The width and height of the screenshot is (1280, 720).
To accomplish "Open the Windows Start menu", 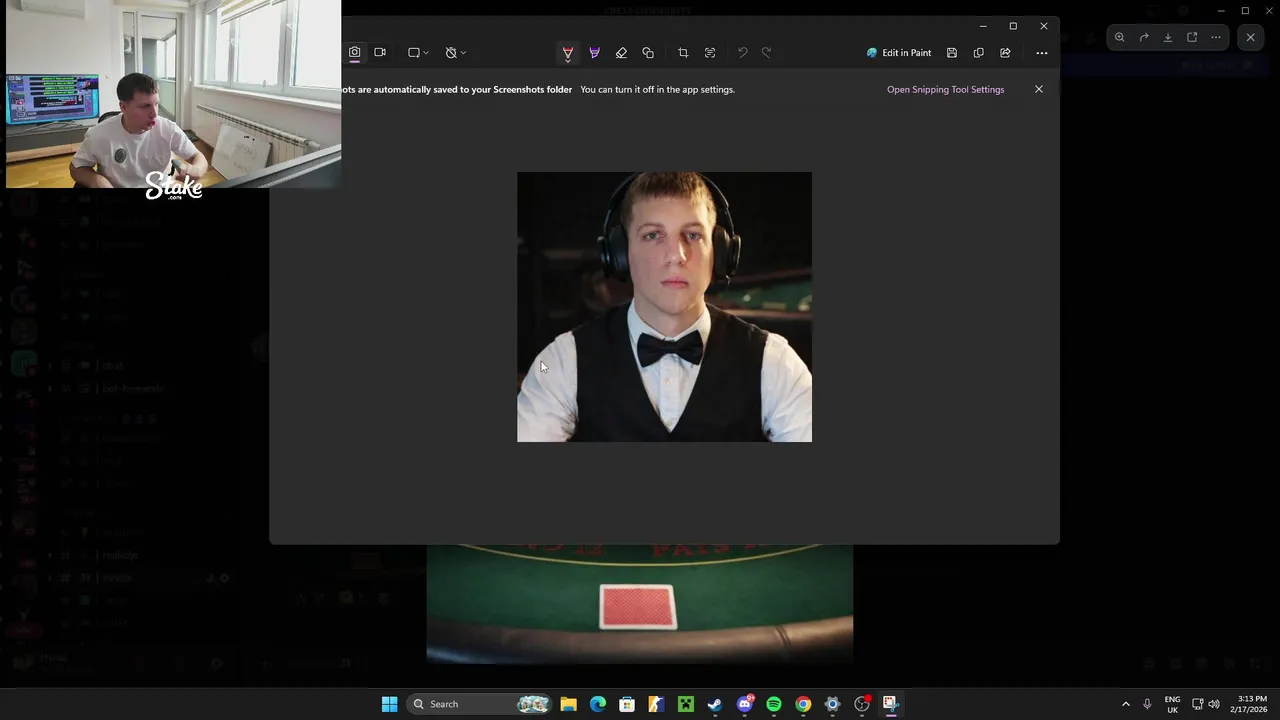I will point(389,704).
